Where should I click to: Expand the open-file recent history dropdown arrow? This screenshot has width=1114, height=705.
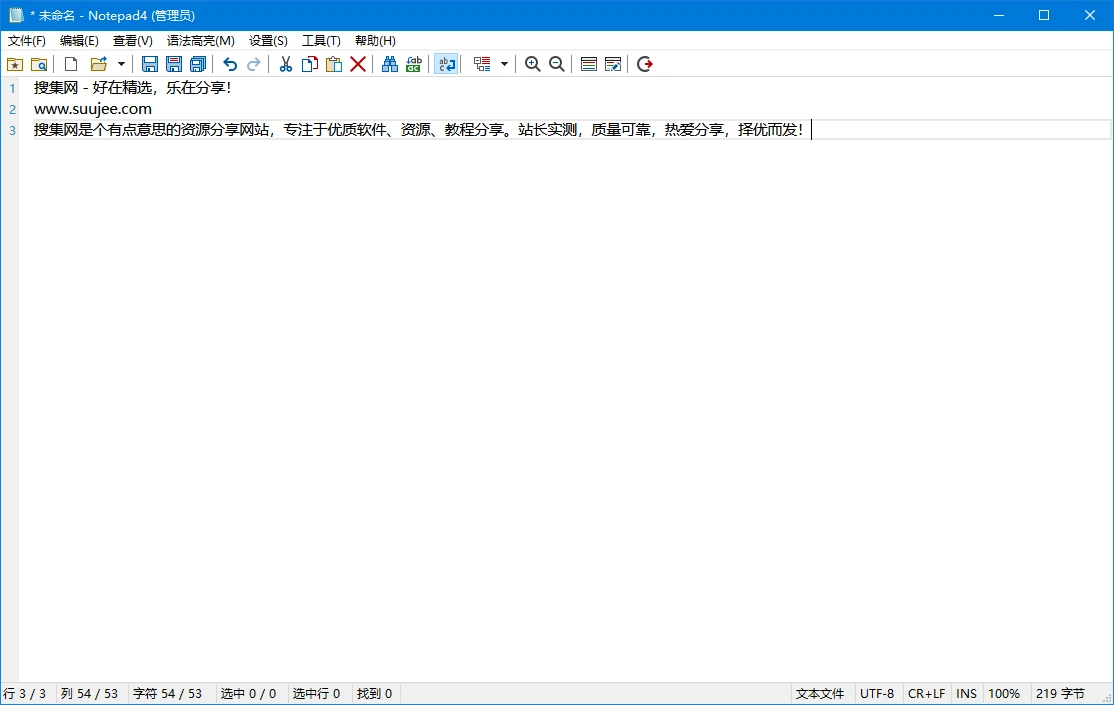click(121, 65)
